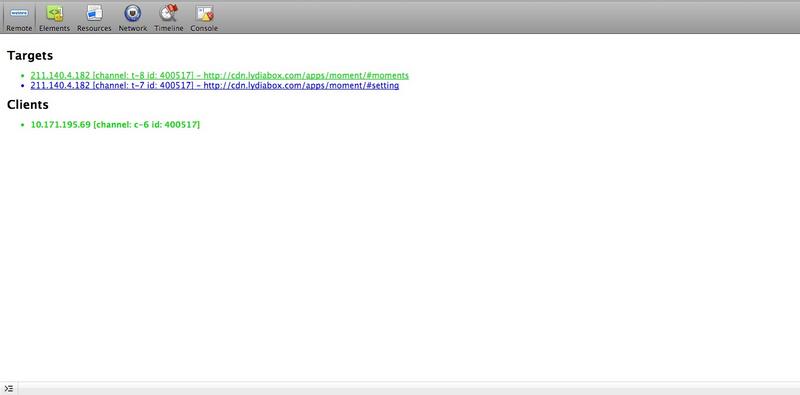
Task: Switch to the Elements panel
Action: point(54,18)
